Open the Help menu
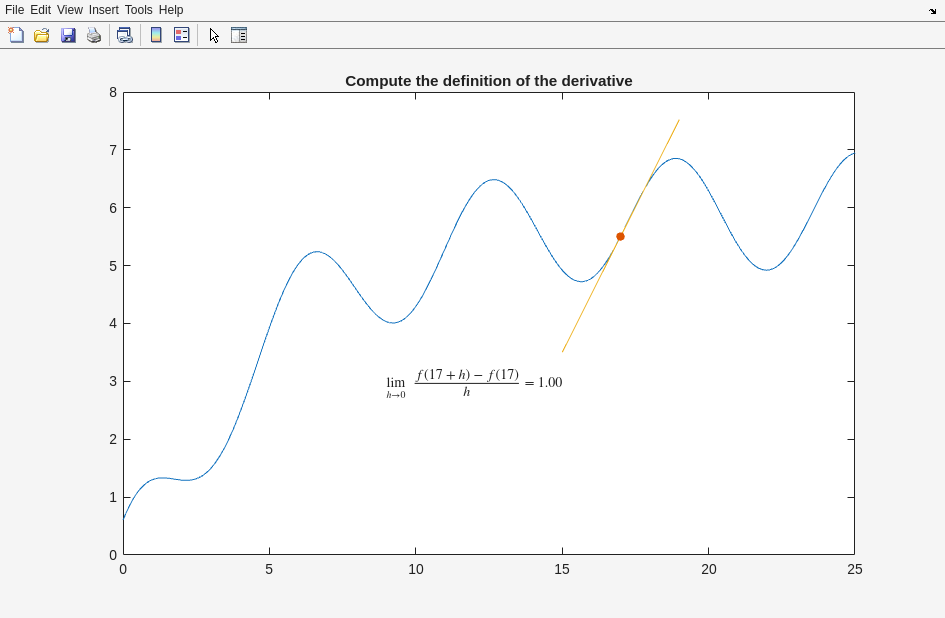This screenshot has width=945, height=618. point(171,10)
